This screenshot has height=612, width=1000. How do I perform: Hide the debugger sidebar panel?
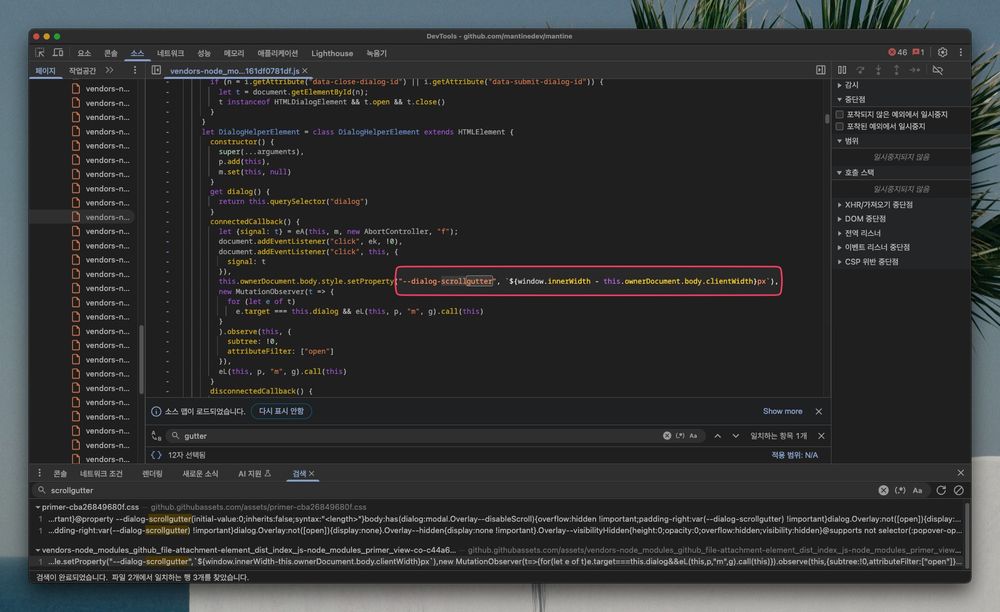pyautogui.click(x=821, y=70)
